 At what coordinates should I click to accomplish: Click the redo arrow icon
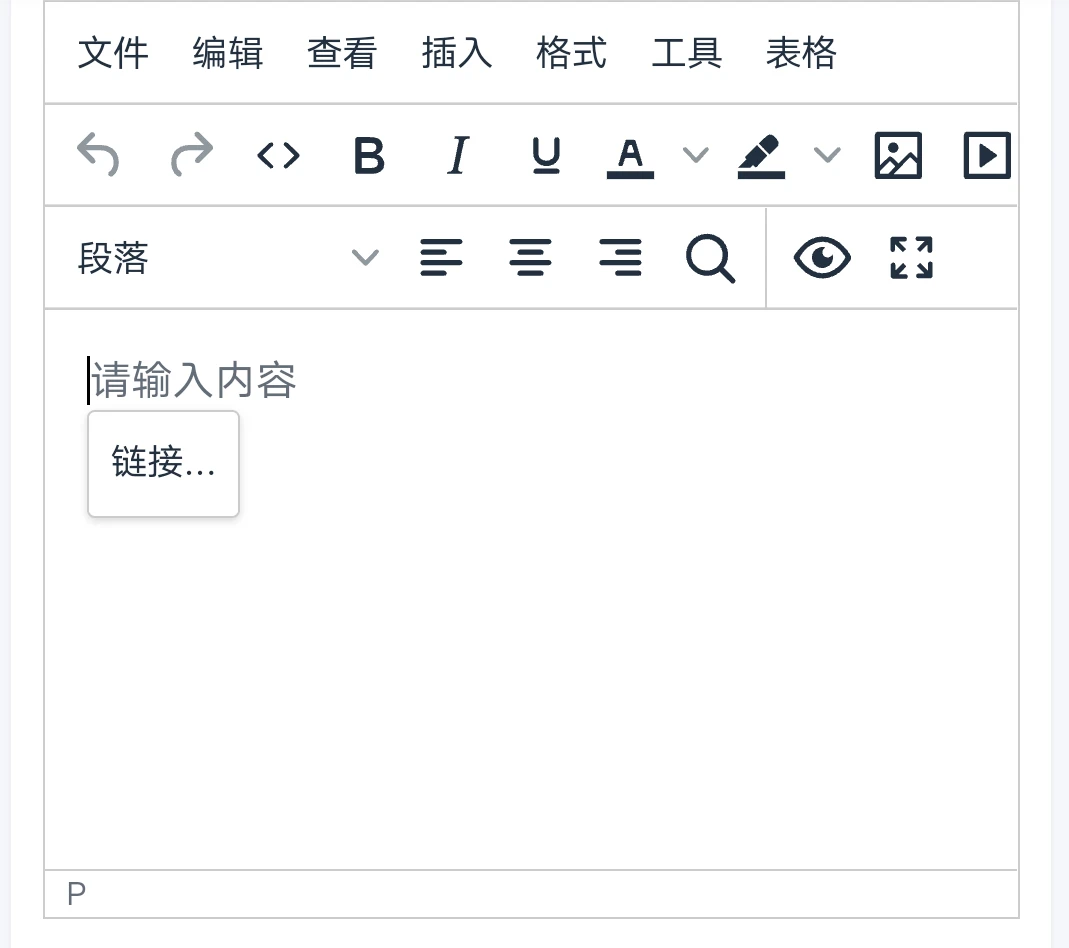click(x=192, y=155)
